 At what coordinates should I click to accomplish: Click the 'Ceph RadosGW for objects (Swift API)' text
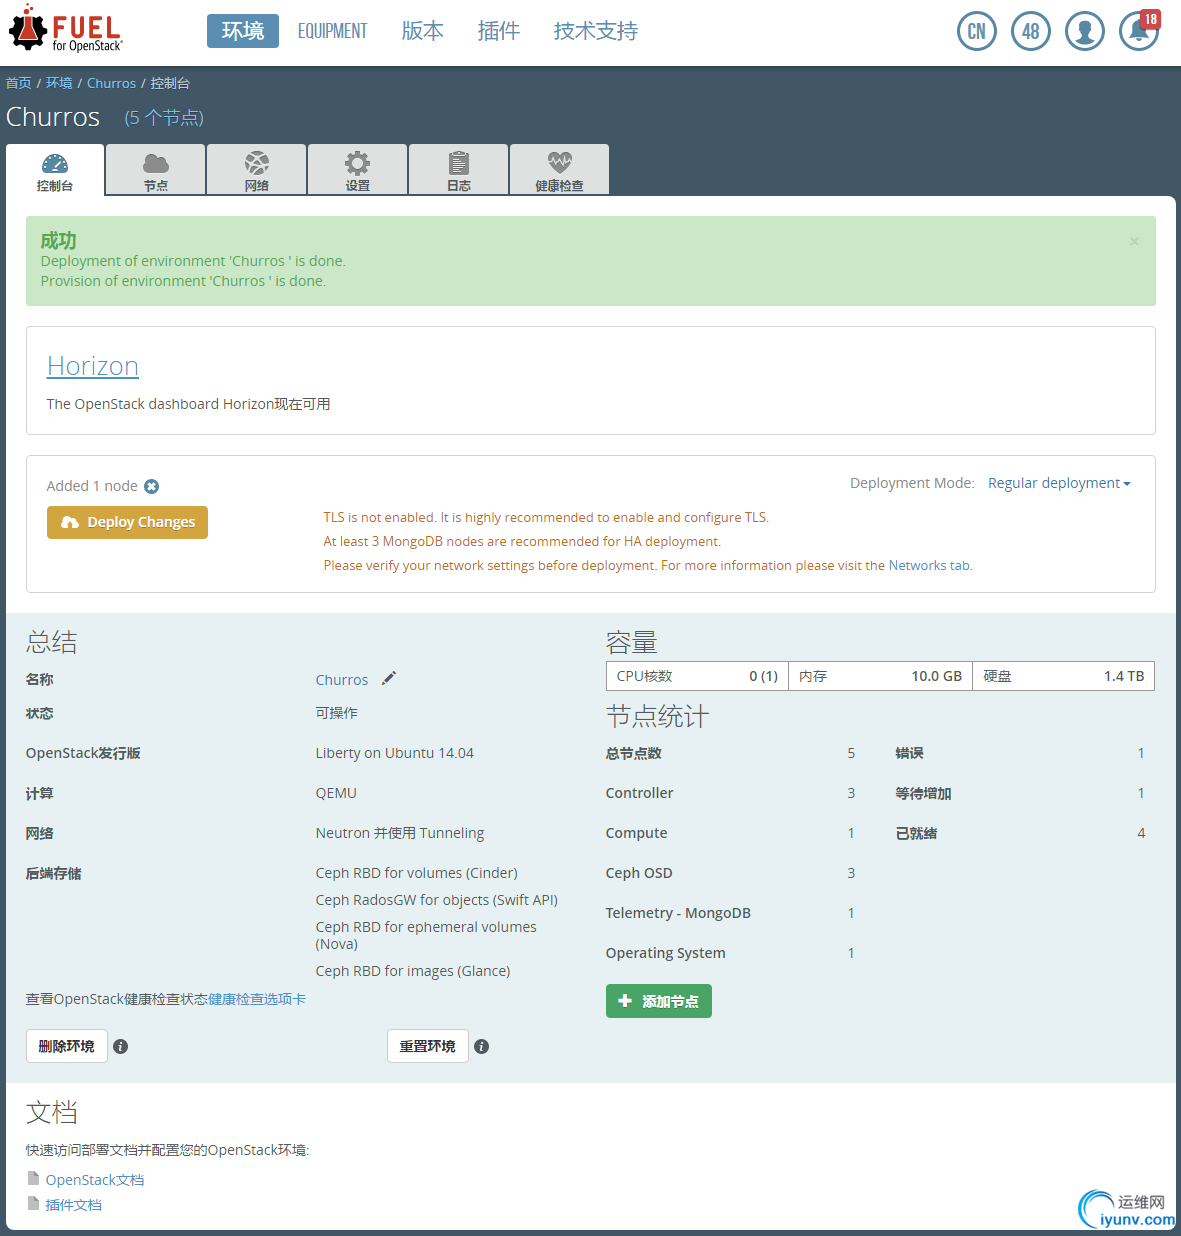coord(436,900)
